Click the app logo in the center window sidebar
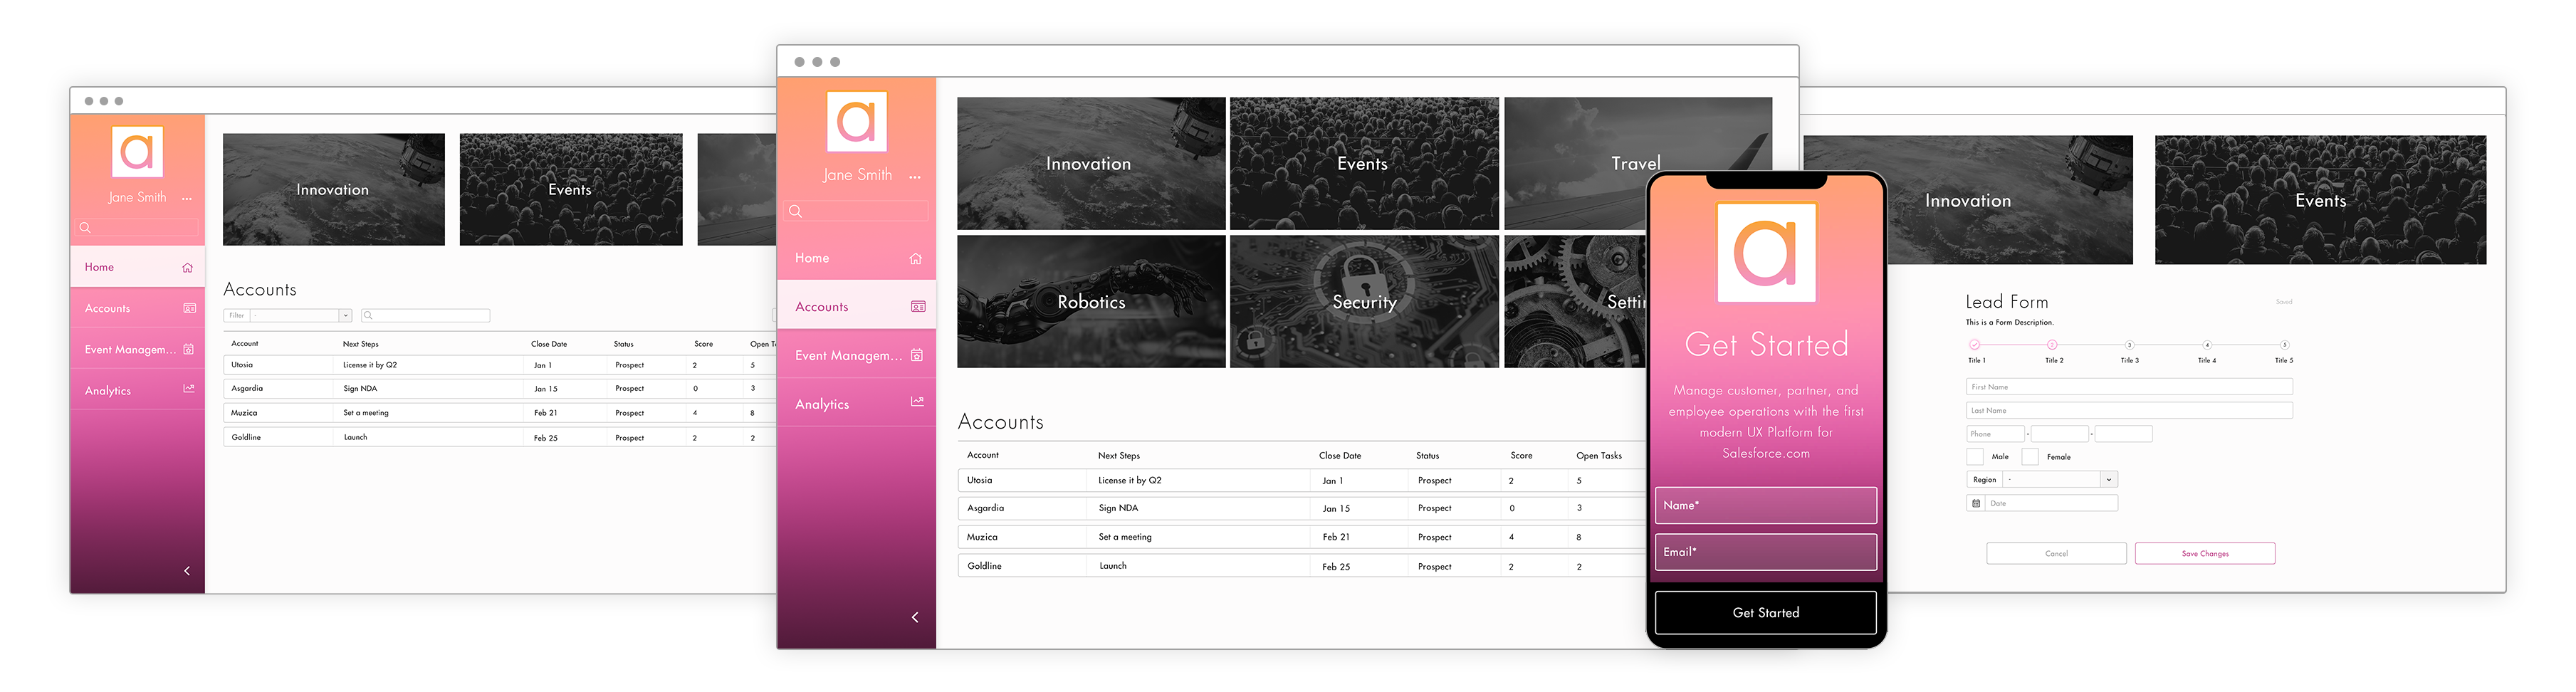Image resolution: width=2576 pixels, height=692 pixels. [x=857, y=122]
